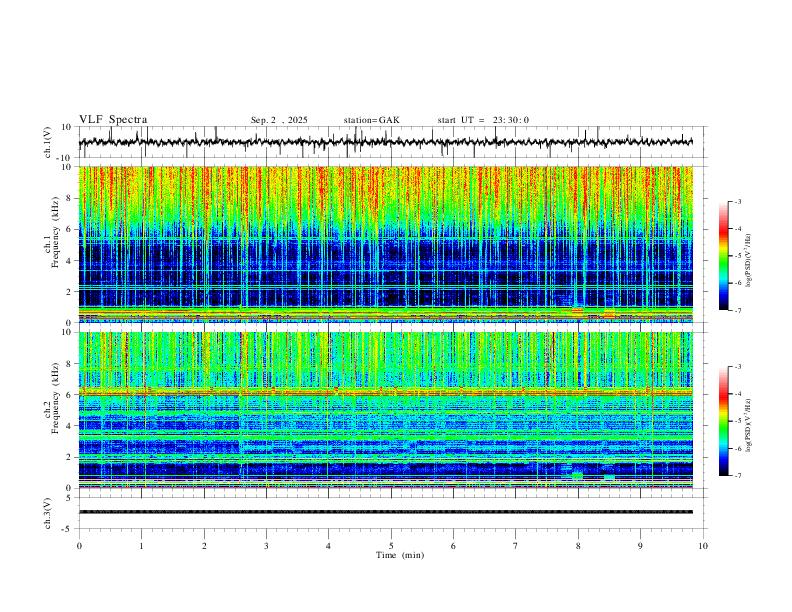Click the "VLF Spectra" title text
The image size is (792, 612).
[113, 120]
